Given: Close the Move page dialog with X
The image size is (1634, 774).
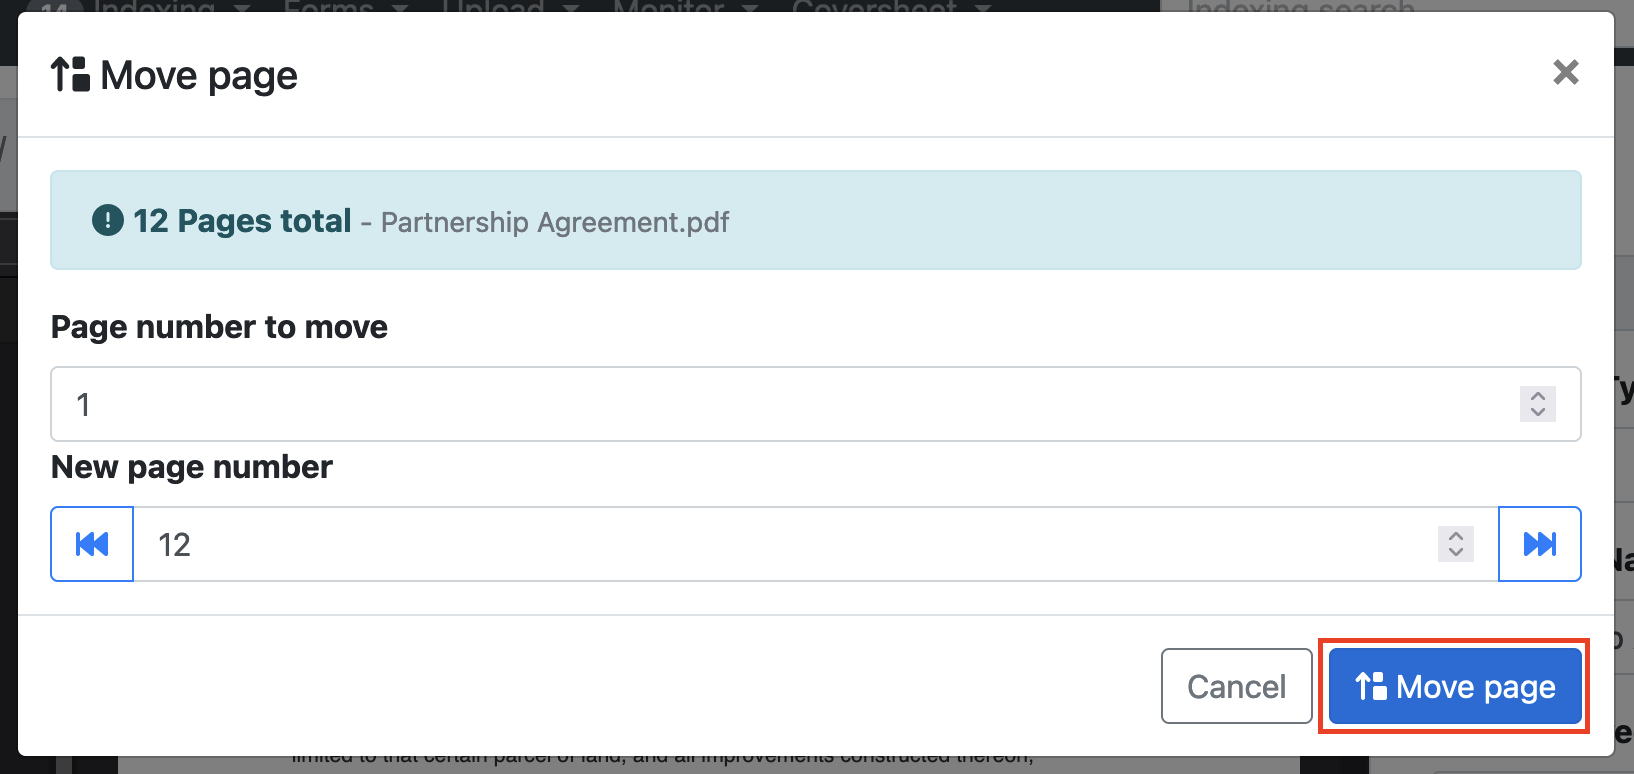Looking at the screenshot, I should 1565,72.
